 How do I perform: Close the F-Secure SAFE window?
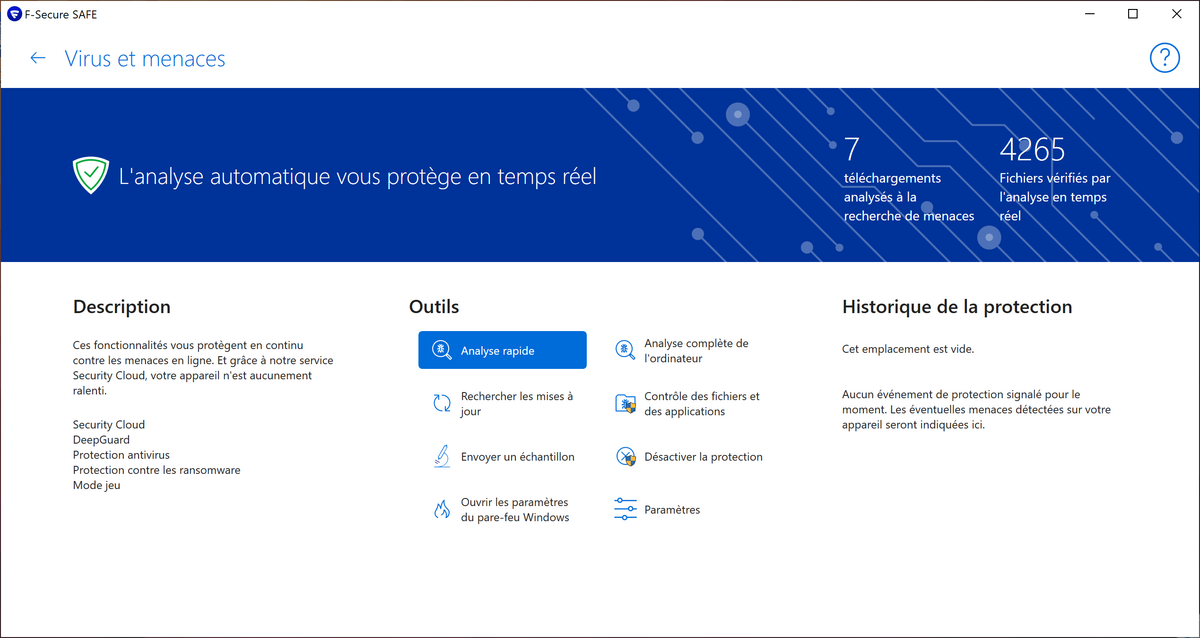pyautogui.click(x=1177, y=14)
